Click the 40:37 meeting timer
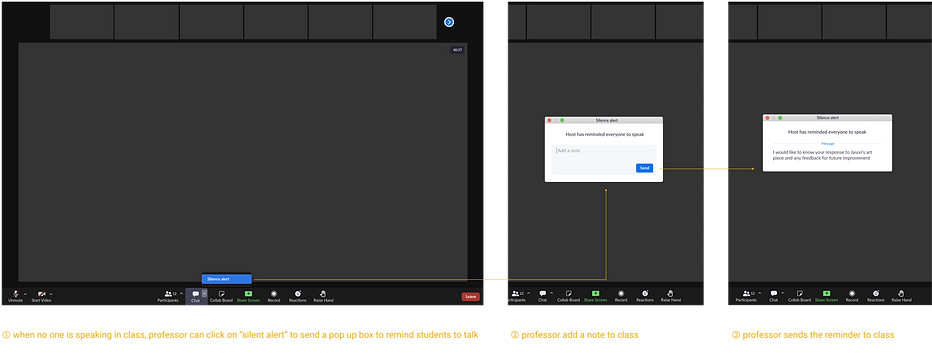The width and height of the screenshot is (932, 361). point(457,50)
